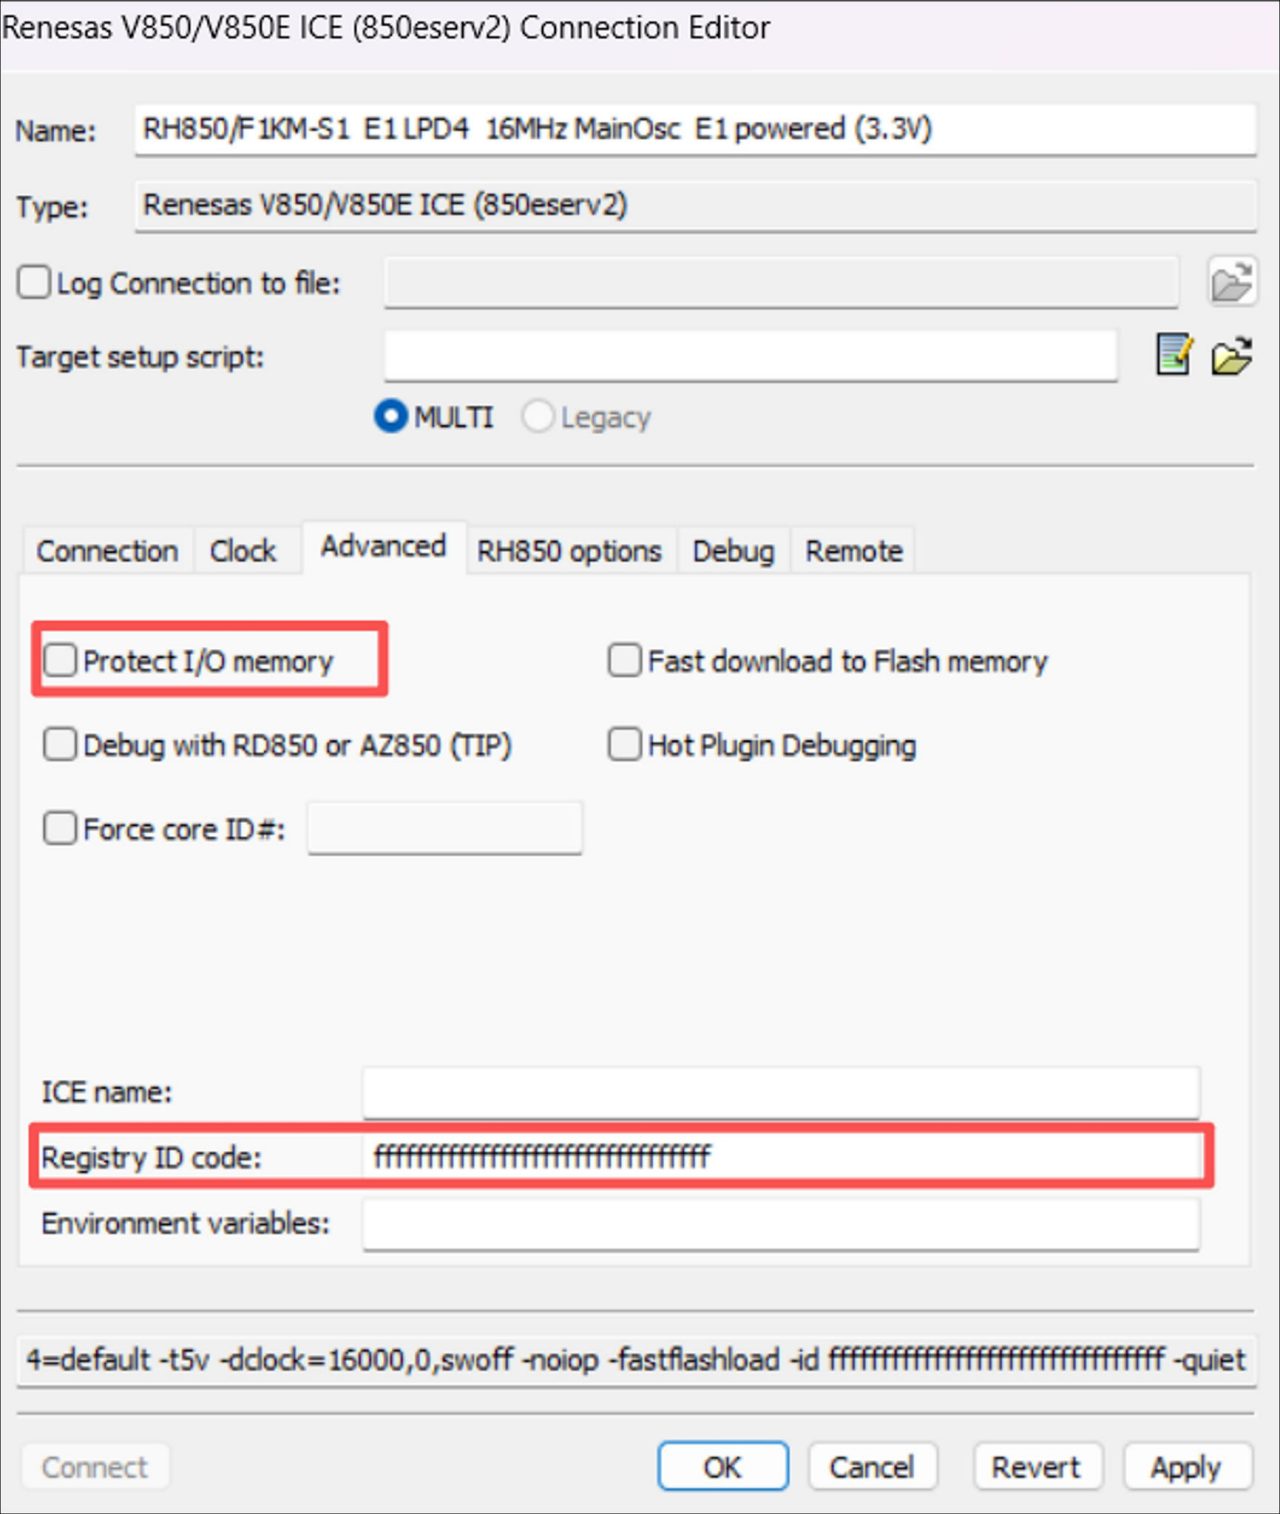Check the Force core ID# box
This screenshot has height=1514, width=1280.
(60, 829)
